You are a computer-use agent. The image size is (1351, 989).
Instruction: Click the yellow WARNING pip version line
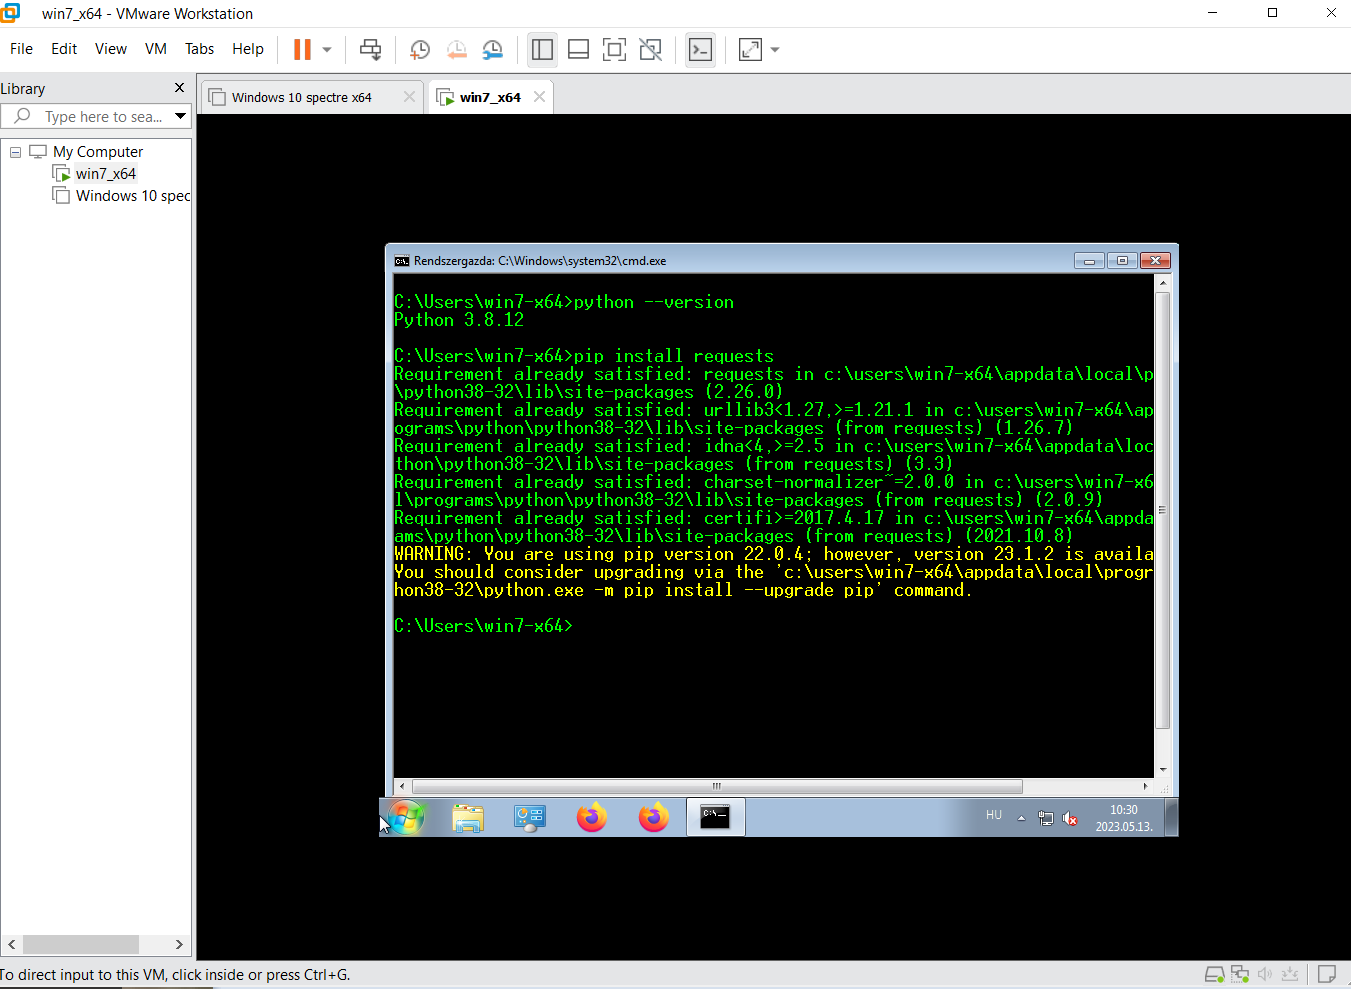pyautogui.click(x=774, y=554)
